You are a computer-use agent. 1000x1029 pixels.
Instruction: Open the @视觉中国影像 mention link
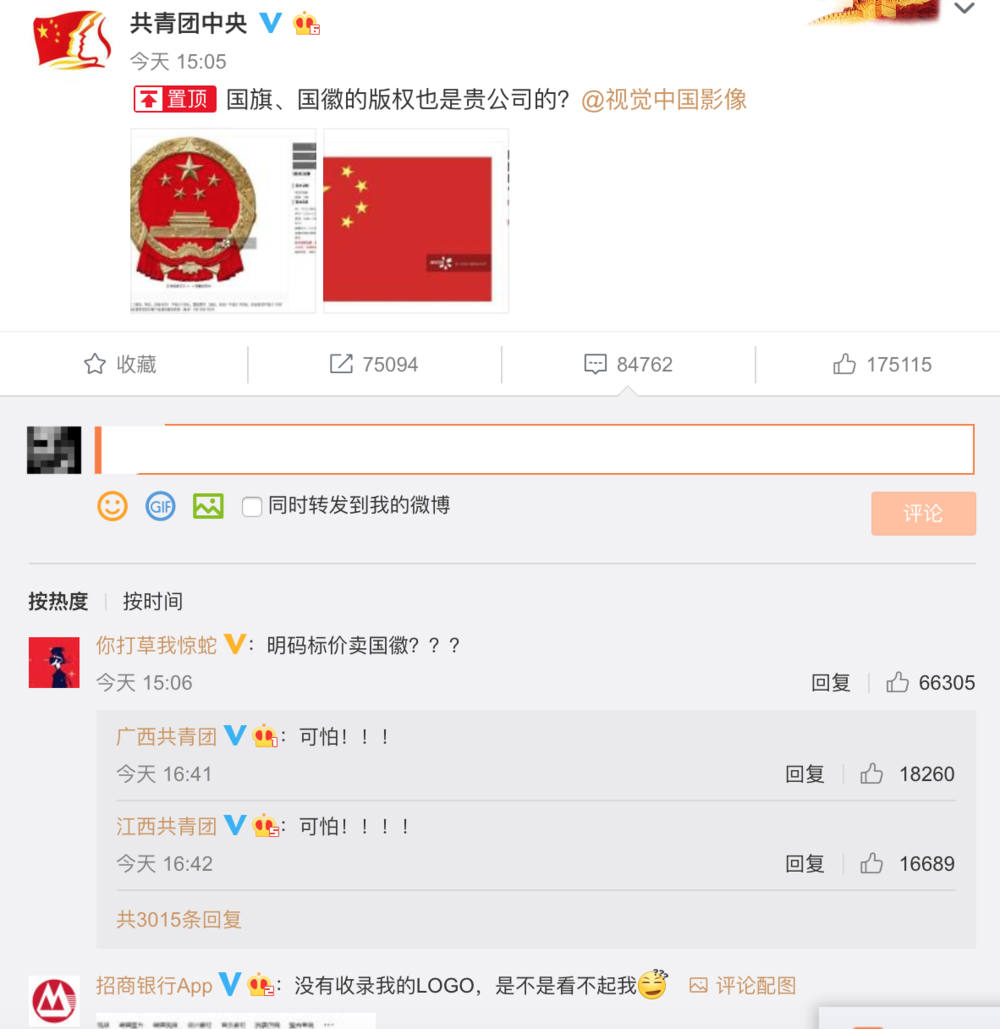[x=664, y=100]
